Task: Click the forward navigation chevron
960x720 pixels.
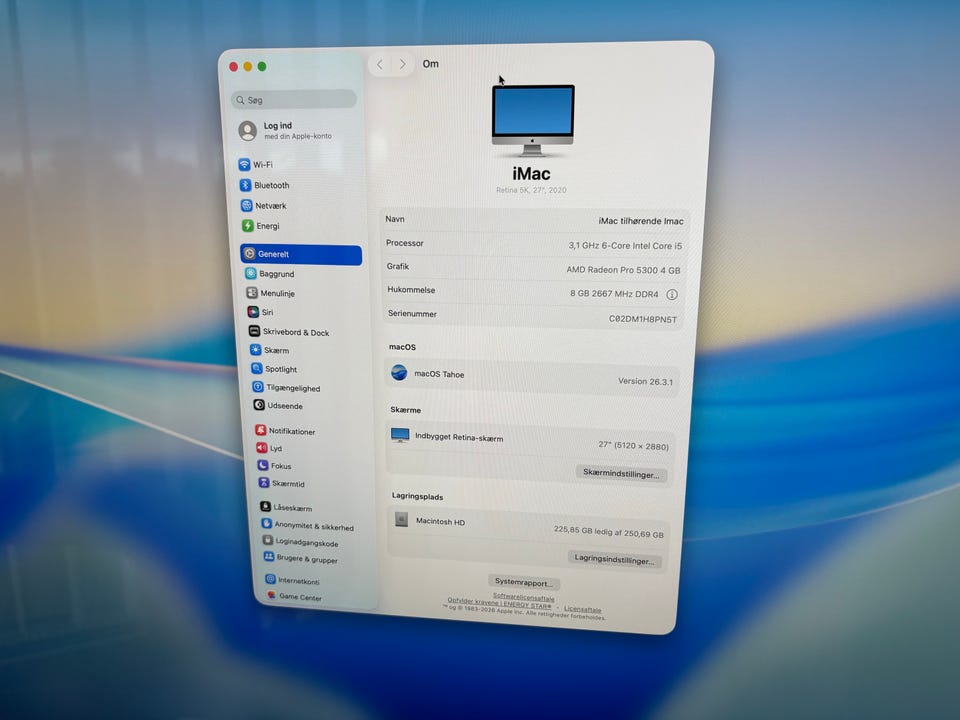Action: (403, 64)
